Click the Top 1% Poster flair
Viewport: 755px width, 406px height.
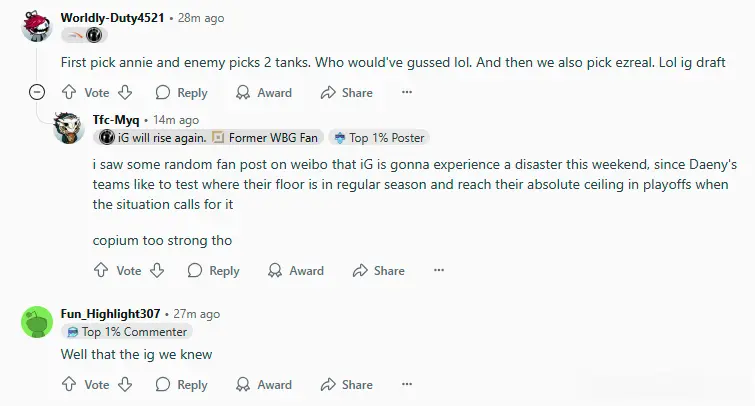378,137
